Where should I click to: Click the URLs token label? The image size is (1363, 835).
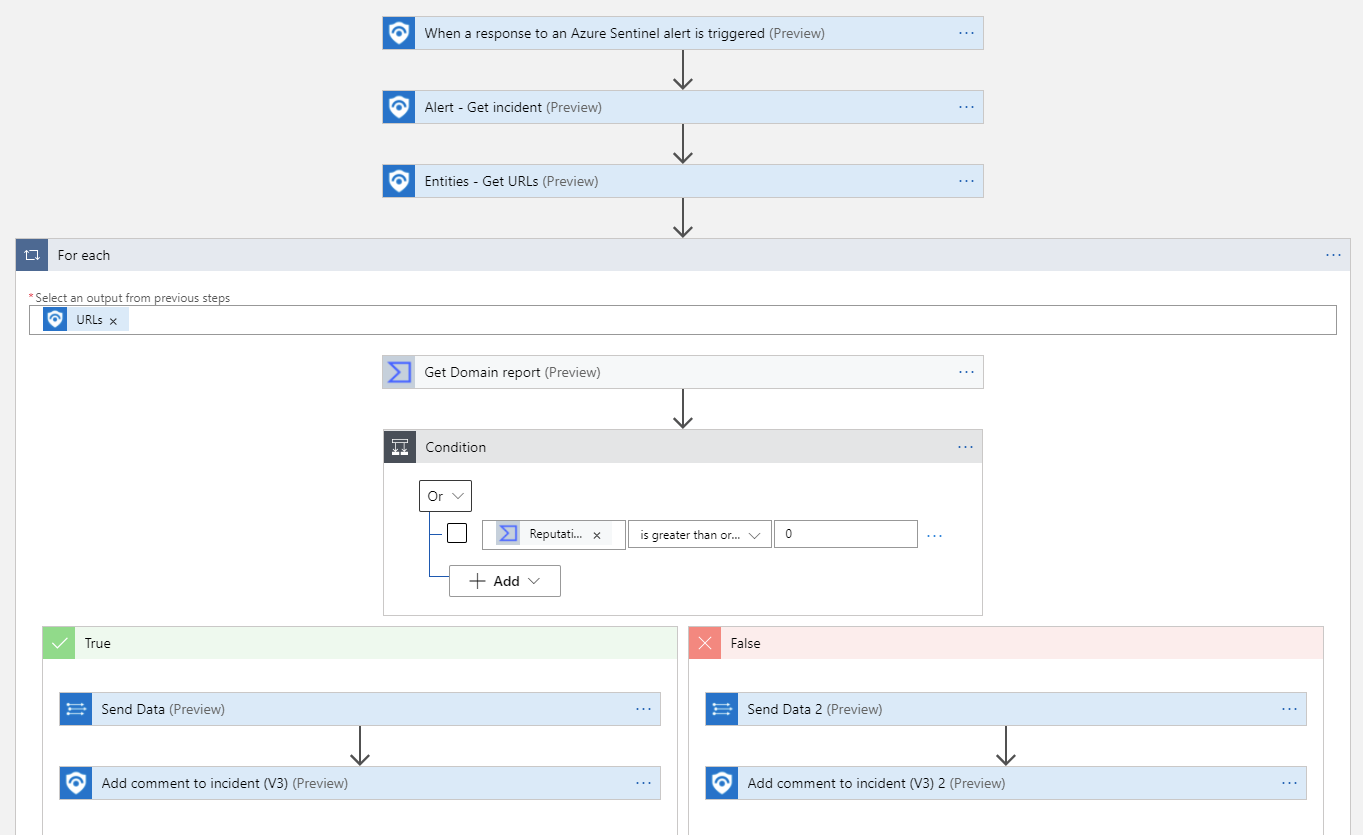pyautogui.click(x=89, y=320)
